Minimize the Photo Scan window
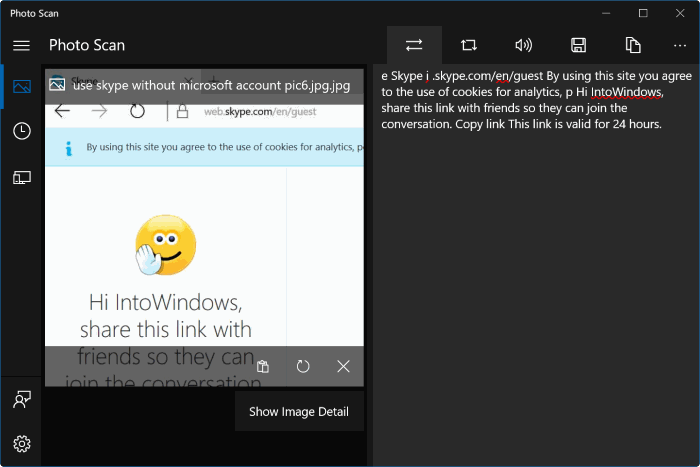This screenshot has height=467, width=700. [x=606, y=13]
